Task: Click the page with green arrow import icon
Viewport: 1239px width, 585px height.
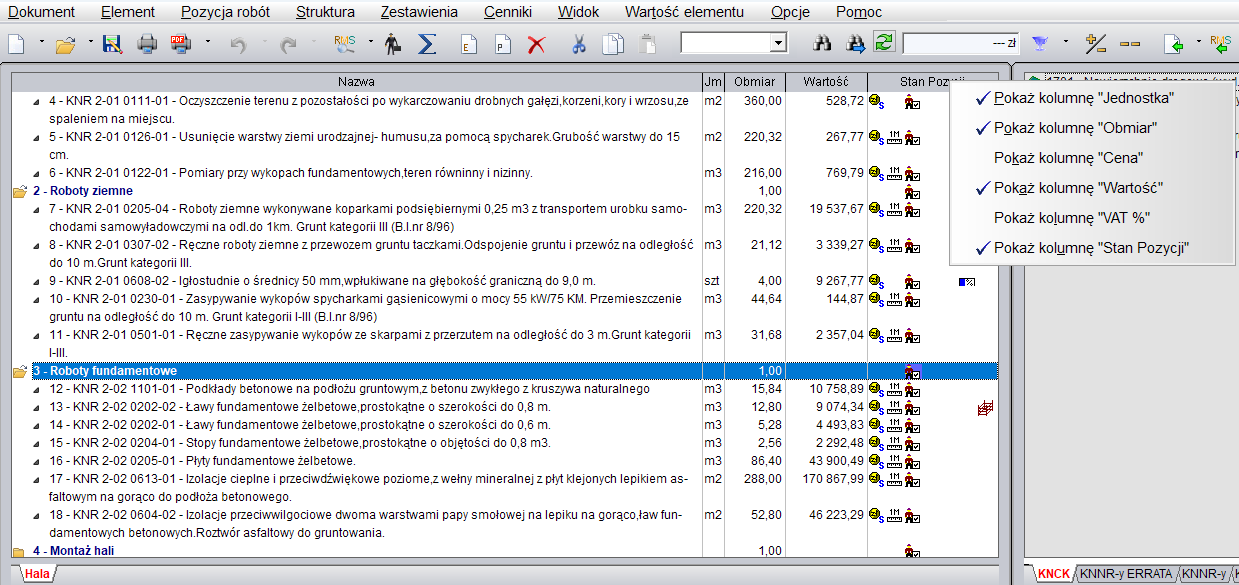Action: (1175, 44)
